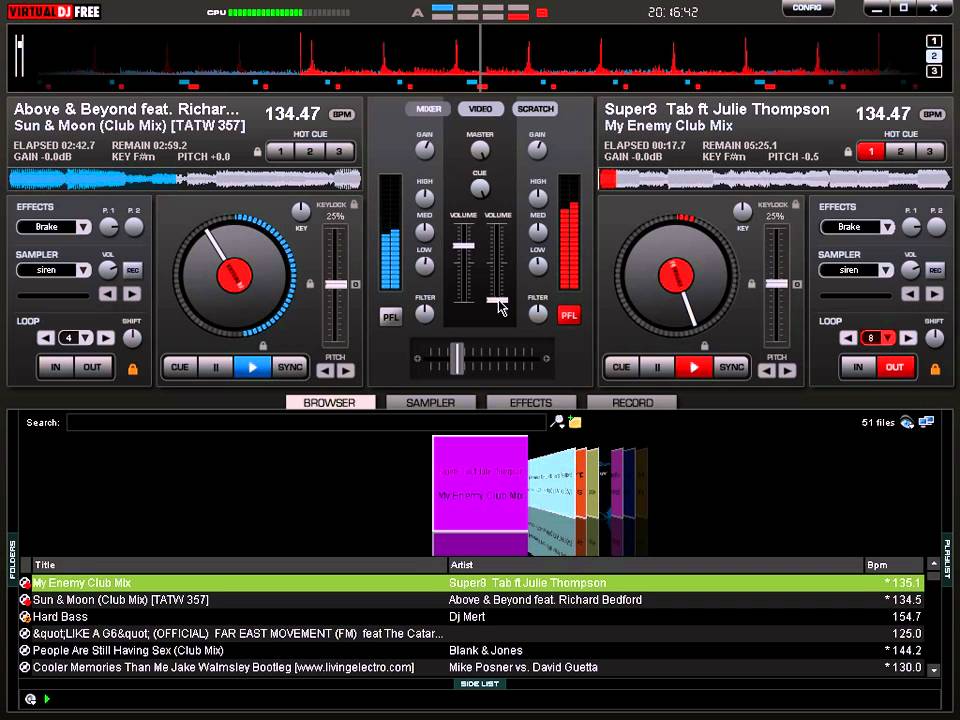Switch to the SCRATCH panel
The image size is (960, 720).
[534, 109]
